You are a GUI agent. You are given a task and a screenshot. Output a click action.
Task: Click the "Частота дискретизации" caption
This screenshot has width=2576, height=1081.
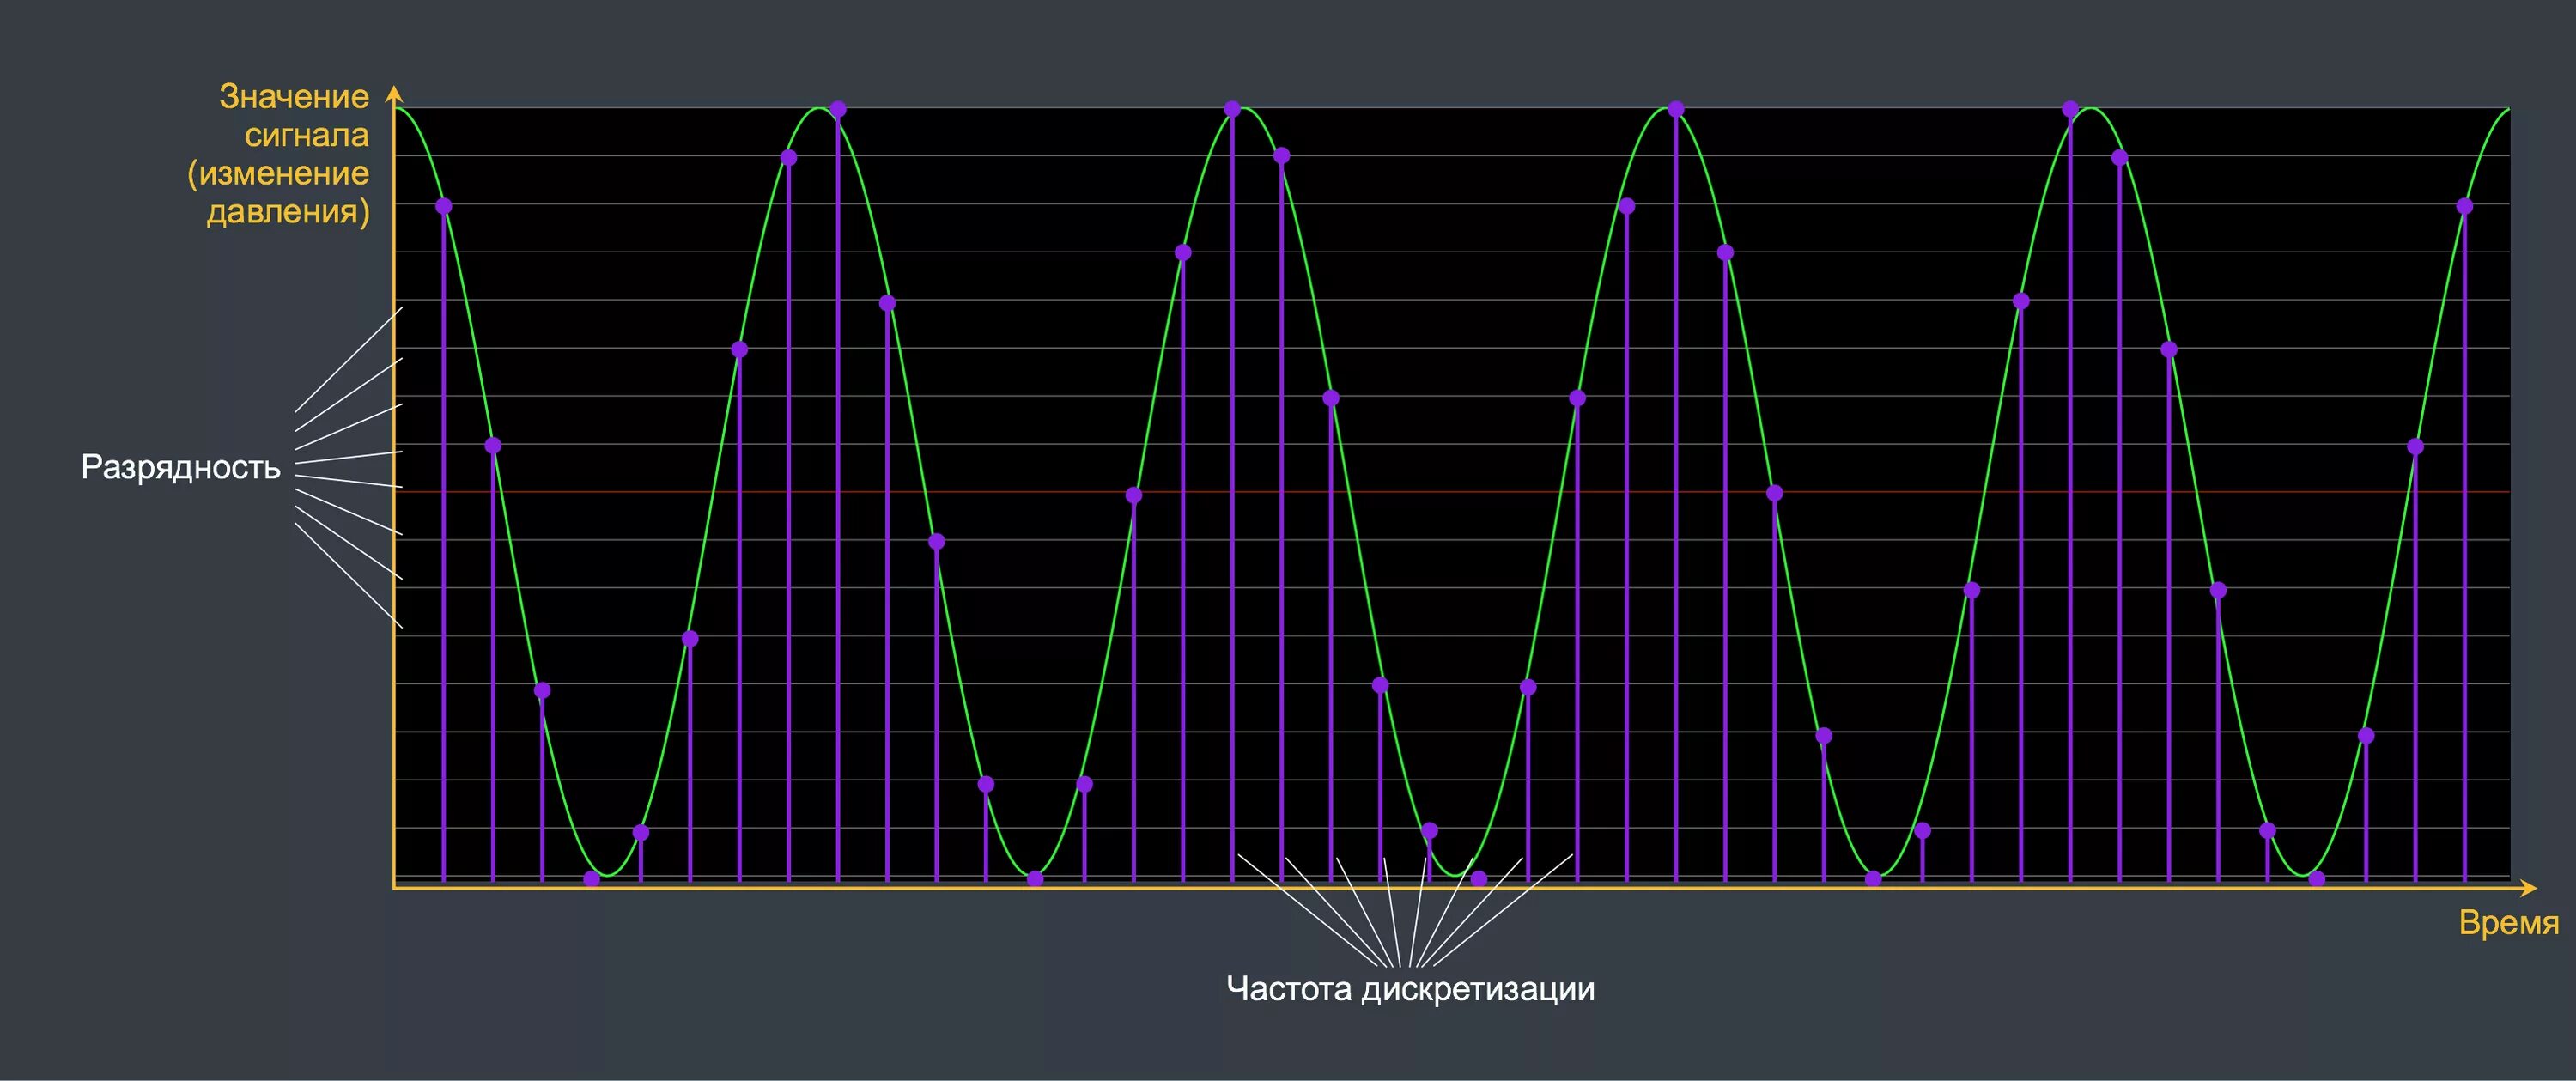coord(1410,989)
